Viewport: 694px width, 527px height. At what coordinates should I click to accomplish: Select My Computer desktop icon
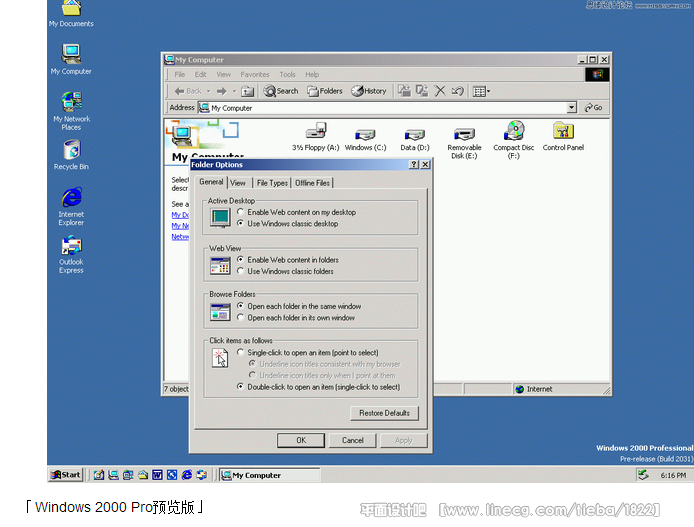point(71,59)
